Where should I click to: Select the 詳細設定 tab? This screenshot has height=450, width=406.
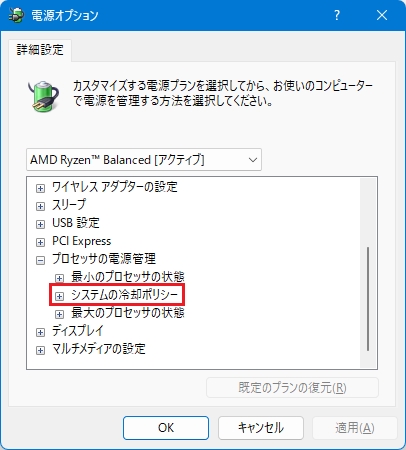pyautogui.click(x=40, y=50)
